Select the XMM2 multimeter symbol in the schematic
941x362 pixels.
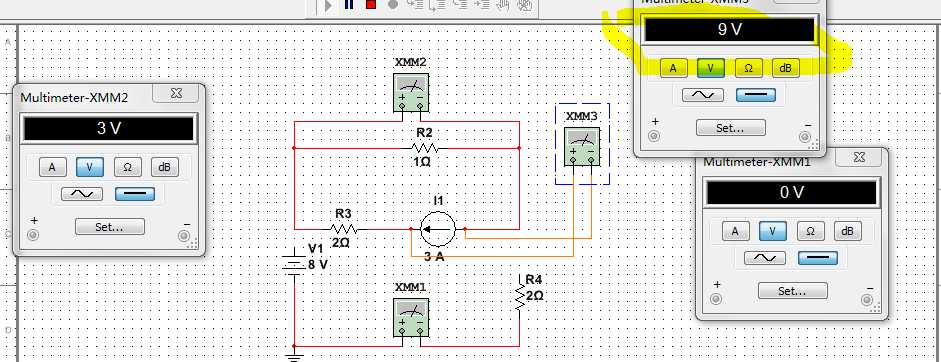pos(411,92)
